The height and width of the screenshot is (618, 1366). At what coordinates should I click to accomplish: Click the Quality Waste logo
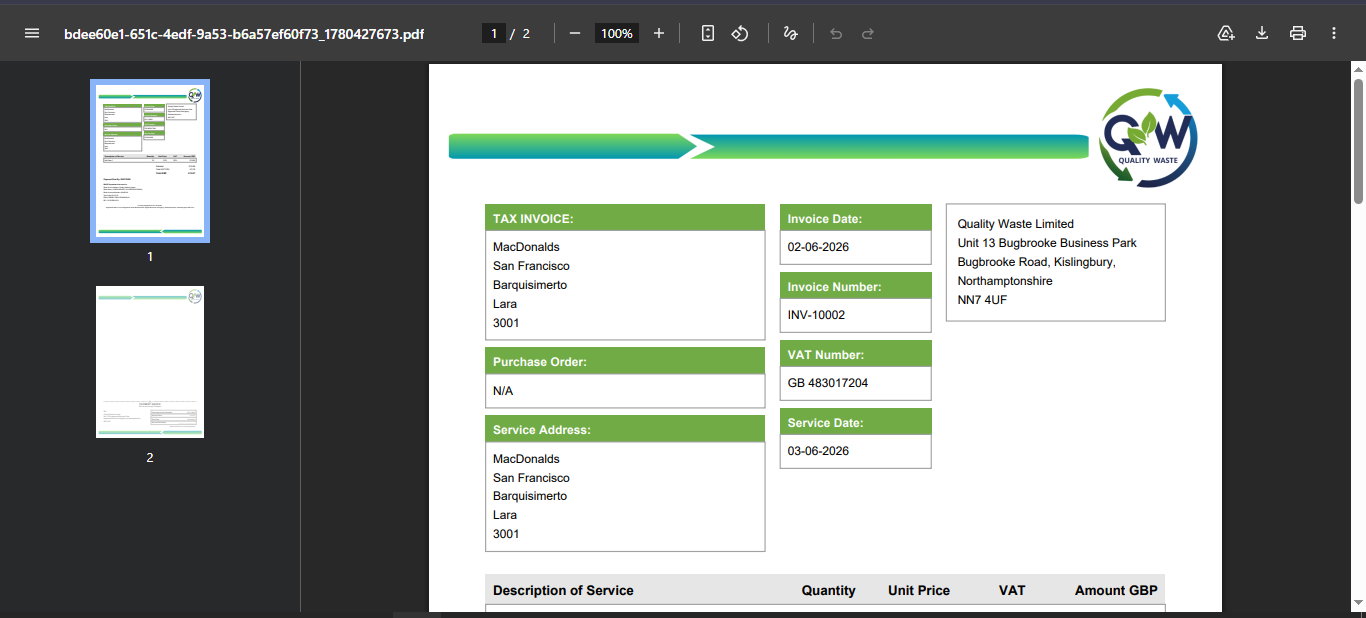1148,138
